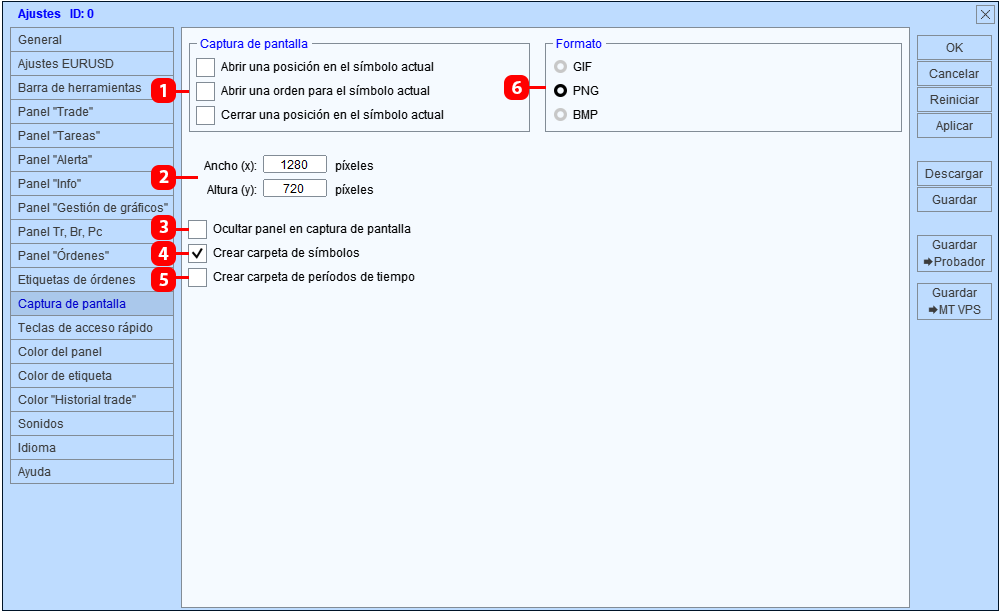1002x612 pixels.
Task: Go to the Idioma settings section
Action: pos(92,448)
